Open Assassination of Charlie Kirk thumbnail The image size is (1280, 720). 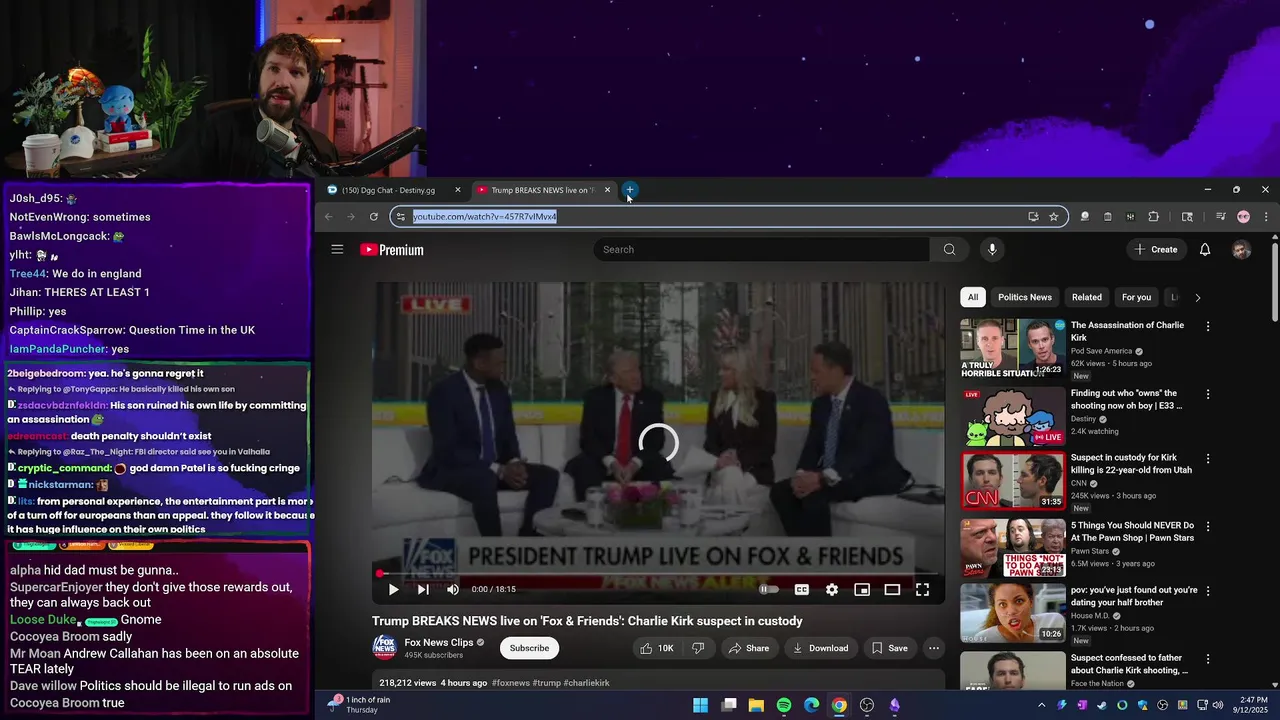[1013, 348]
